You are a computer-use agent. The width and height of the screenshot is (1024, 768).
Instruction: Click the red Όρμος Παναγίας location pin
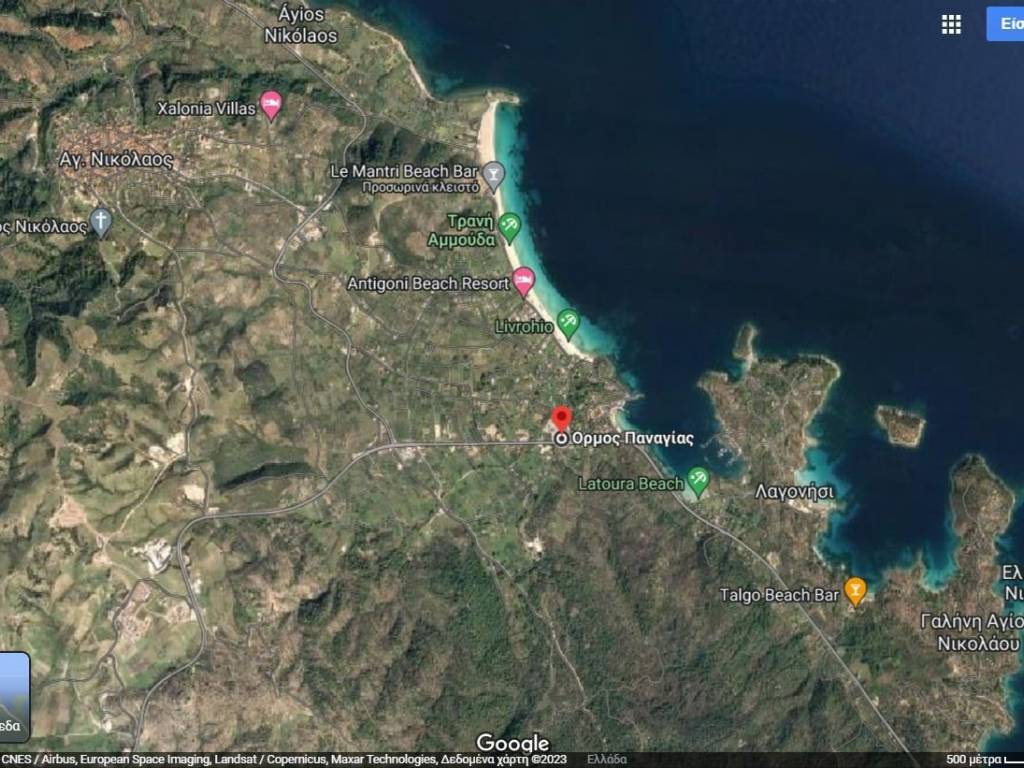click(x=561, y=419)
